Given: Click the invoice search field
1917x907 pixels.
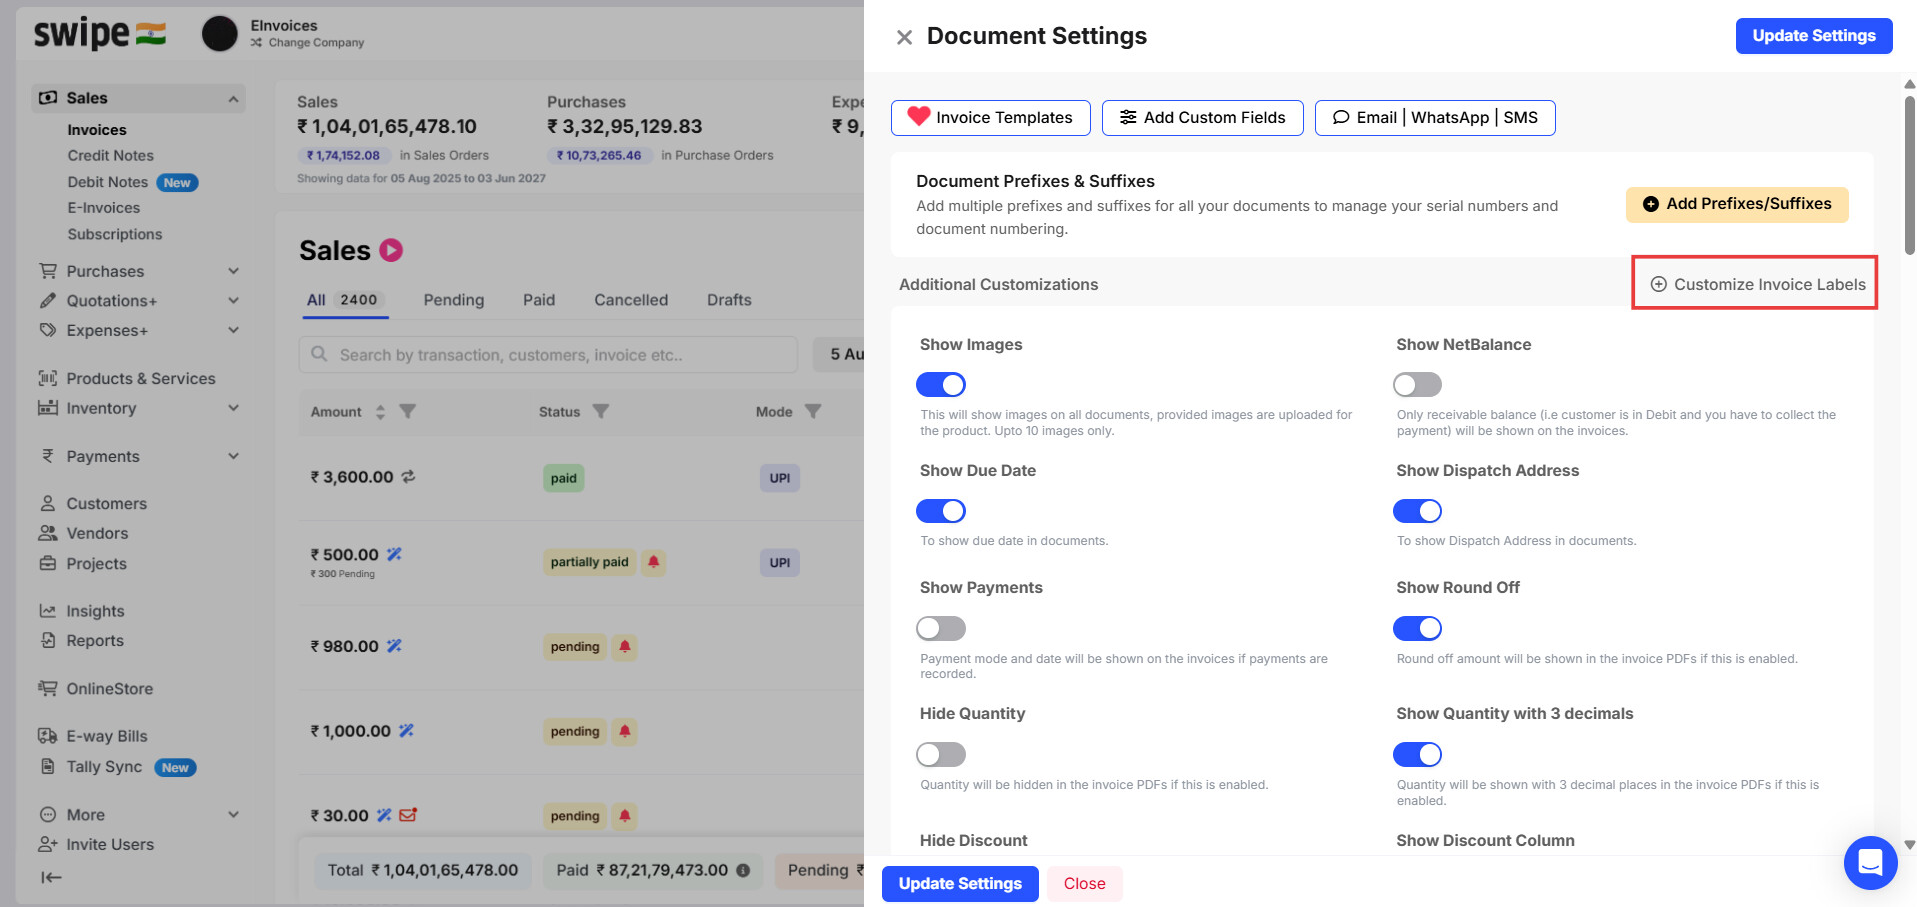Looking at the screenshot, I should coord(550,355).
